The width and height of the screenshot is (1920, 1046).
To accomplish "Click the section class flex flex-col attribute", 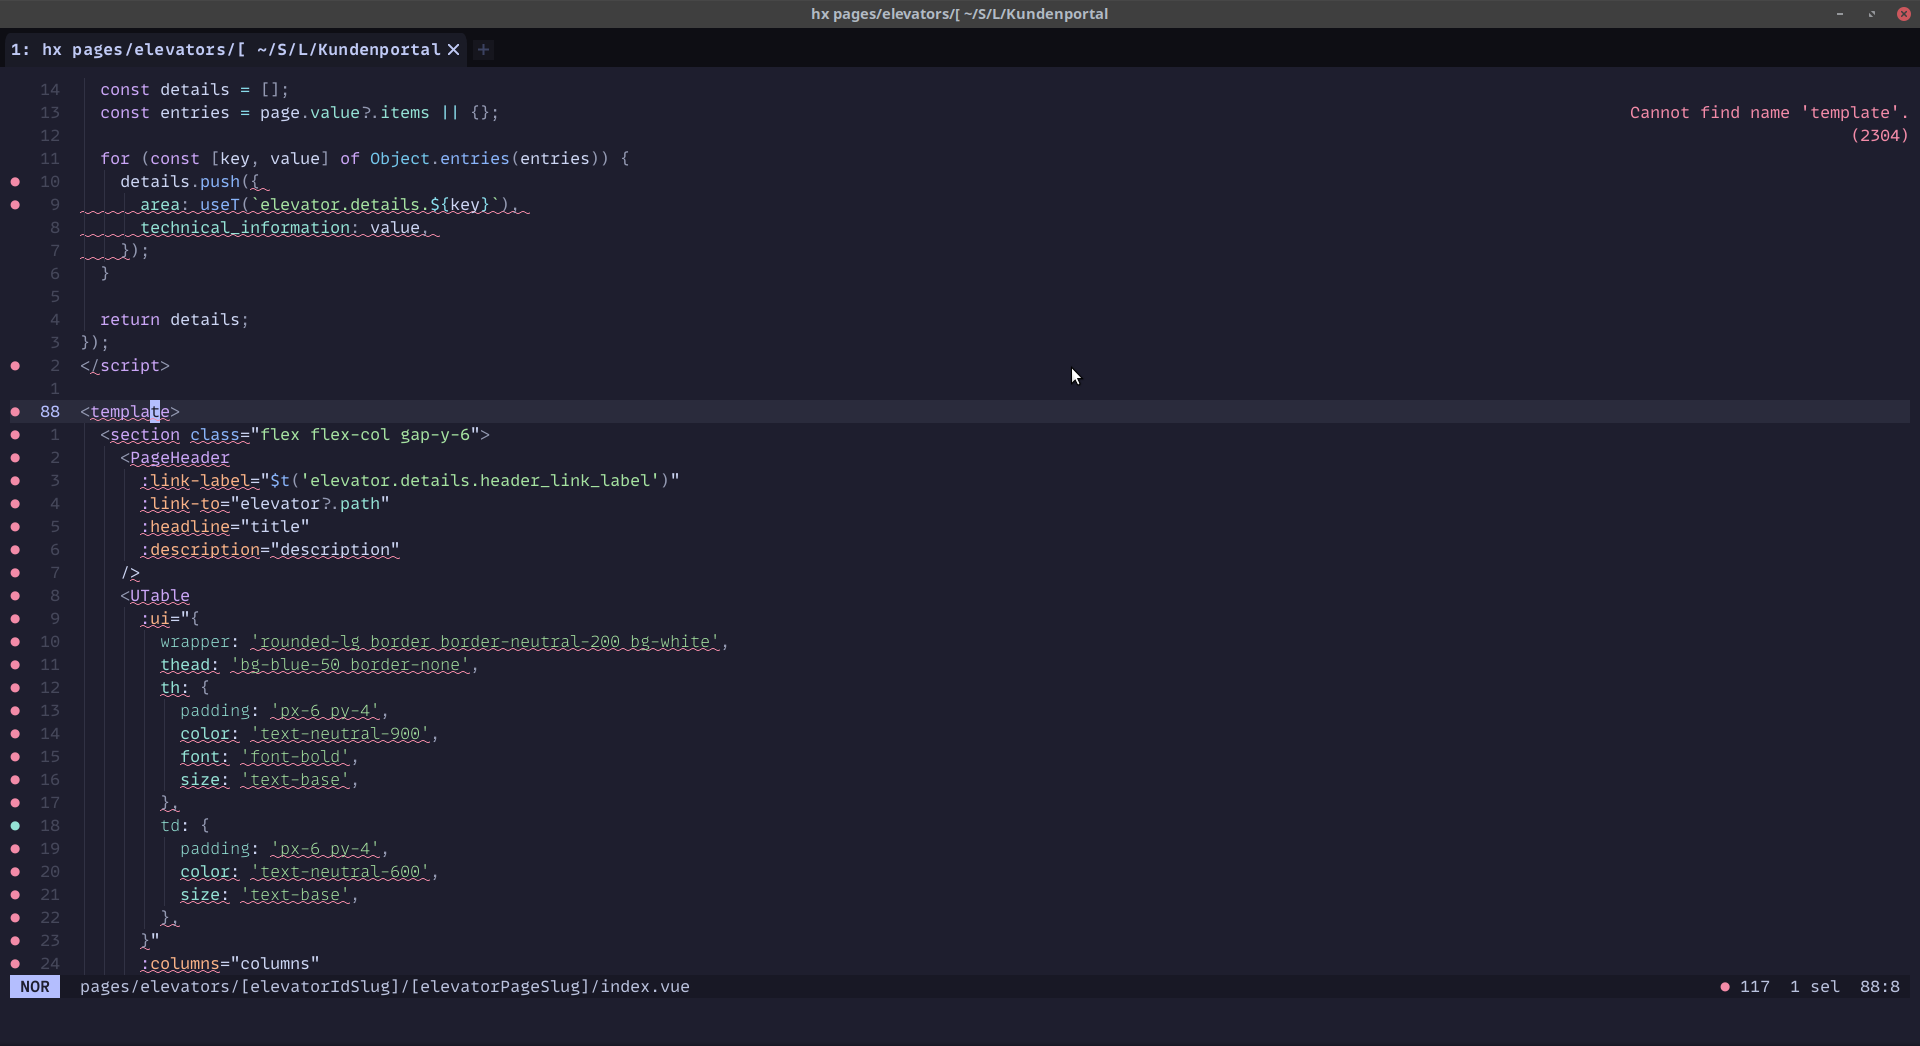I will 335,435.
